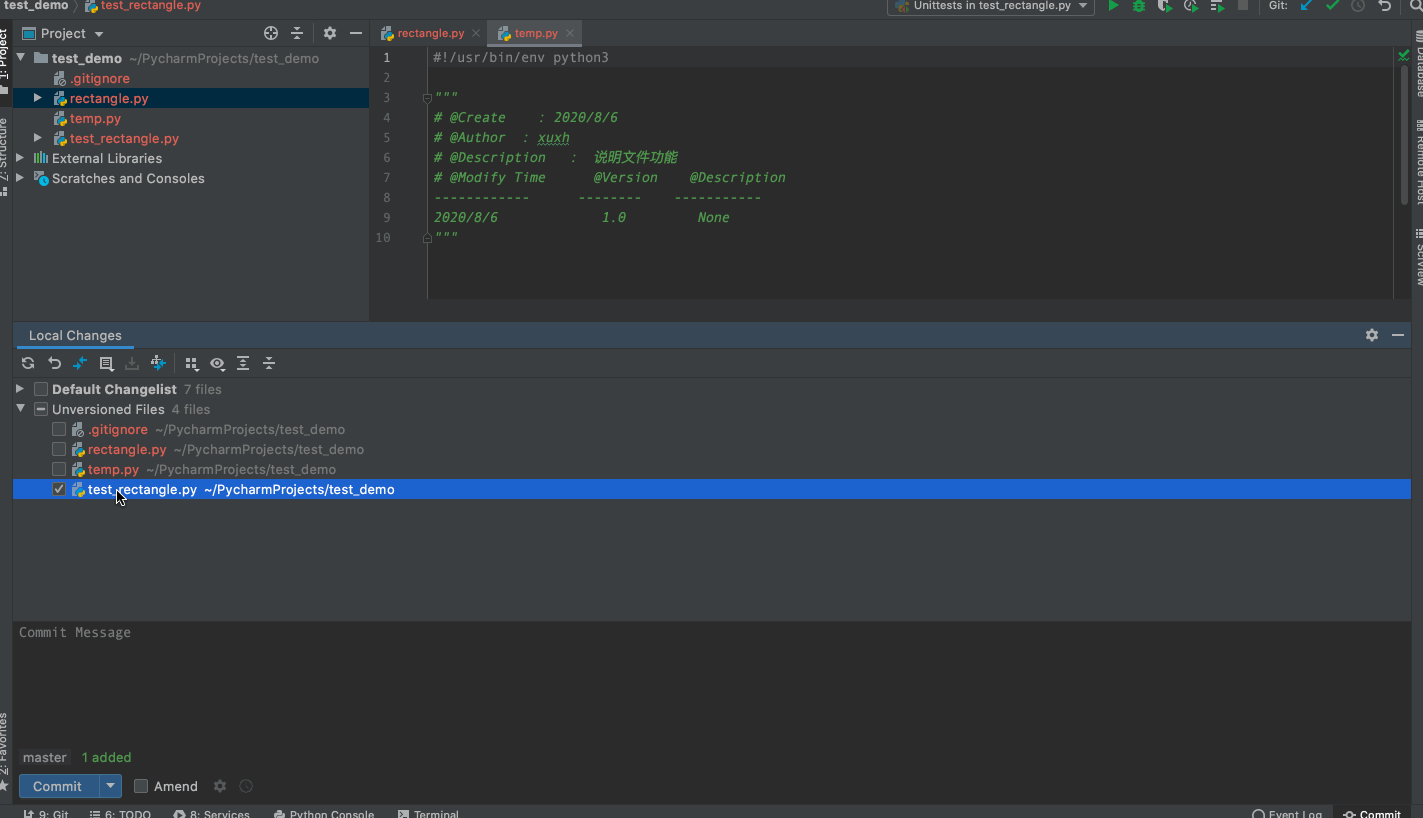This screenshot has width=1423, height=818.
Task: Close the temp.py editor tab
Action: click(570, 33)
